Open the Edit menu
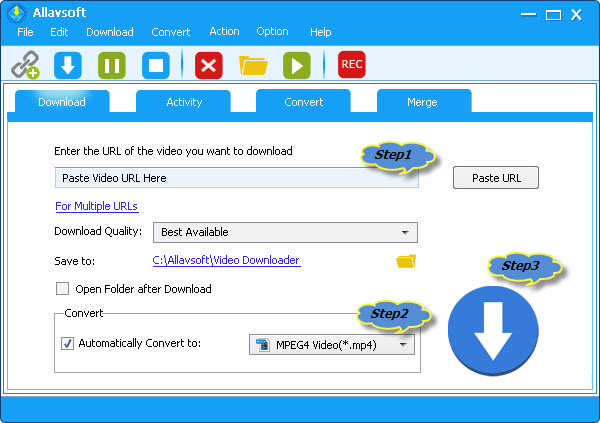Screen dimensions: 600x423 [x=59, y=32]
